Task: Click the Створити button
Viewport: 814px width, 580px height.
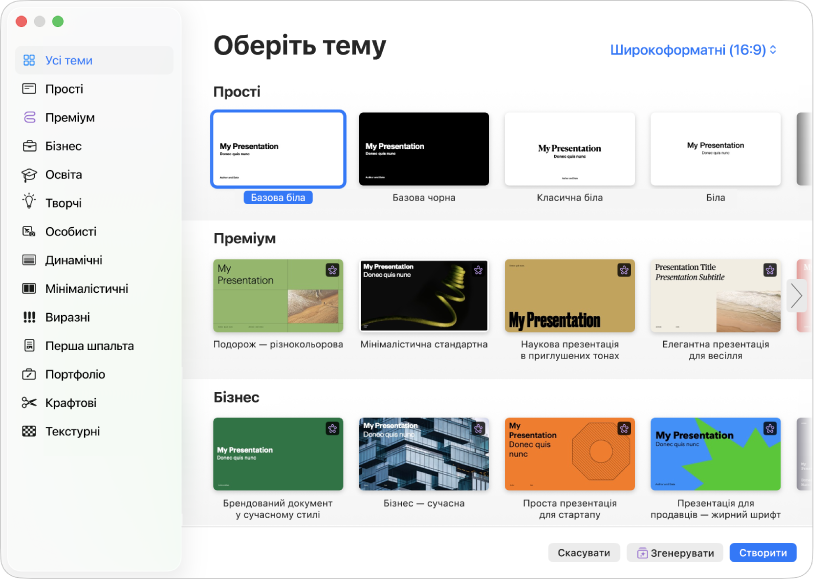Action: [x=763, y=553]
